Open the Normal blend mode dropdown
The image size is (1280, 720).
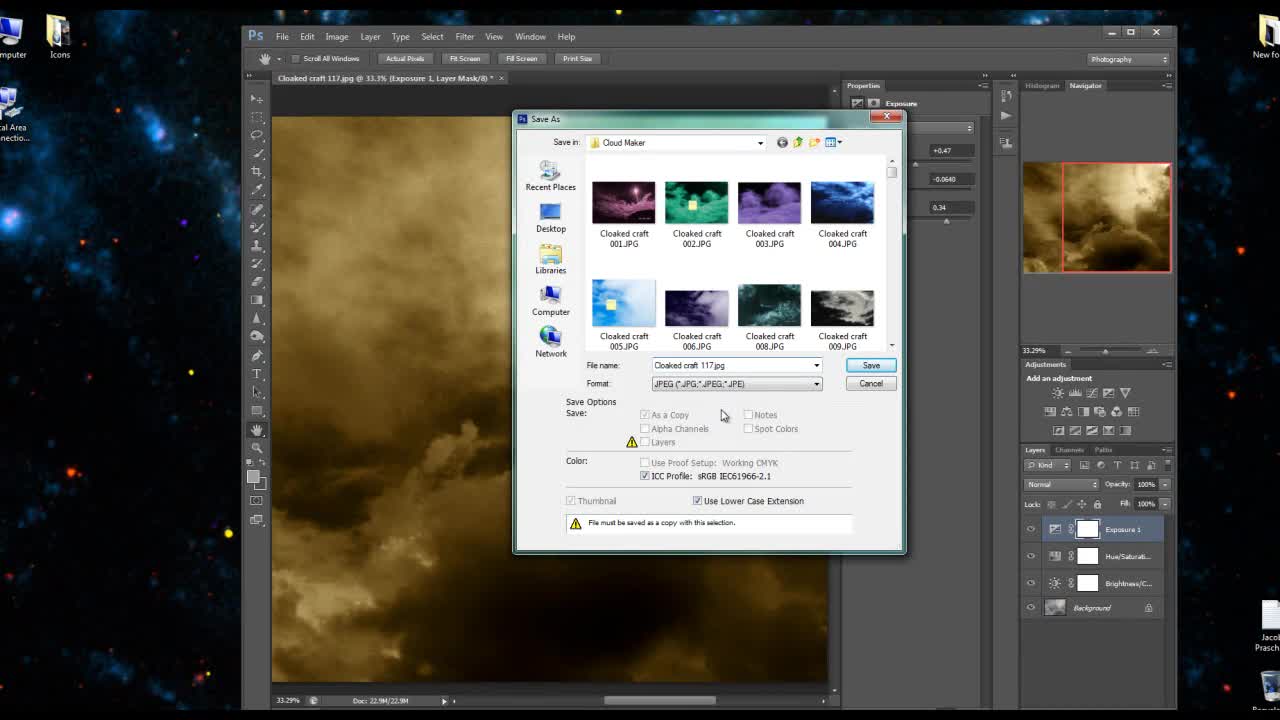coord(1062,484)
